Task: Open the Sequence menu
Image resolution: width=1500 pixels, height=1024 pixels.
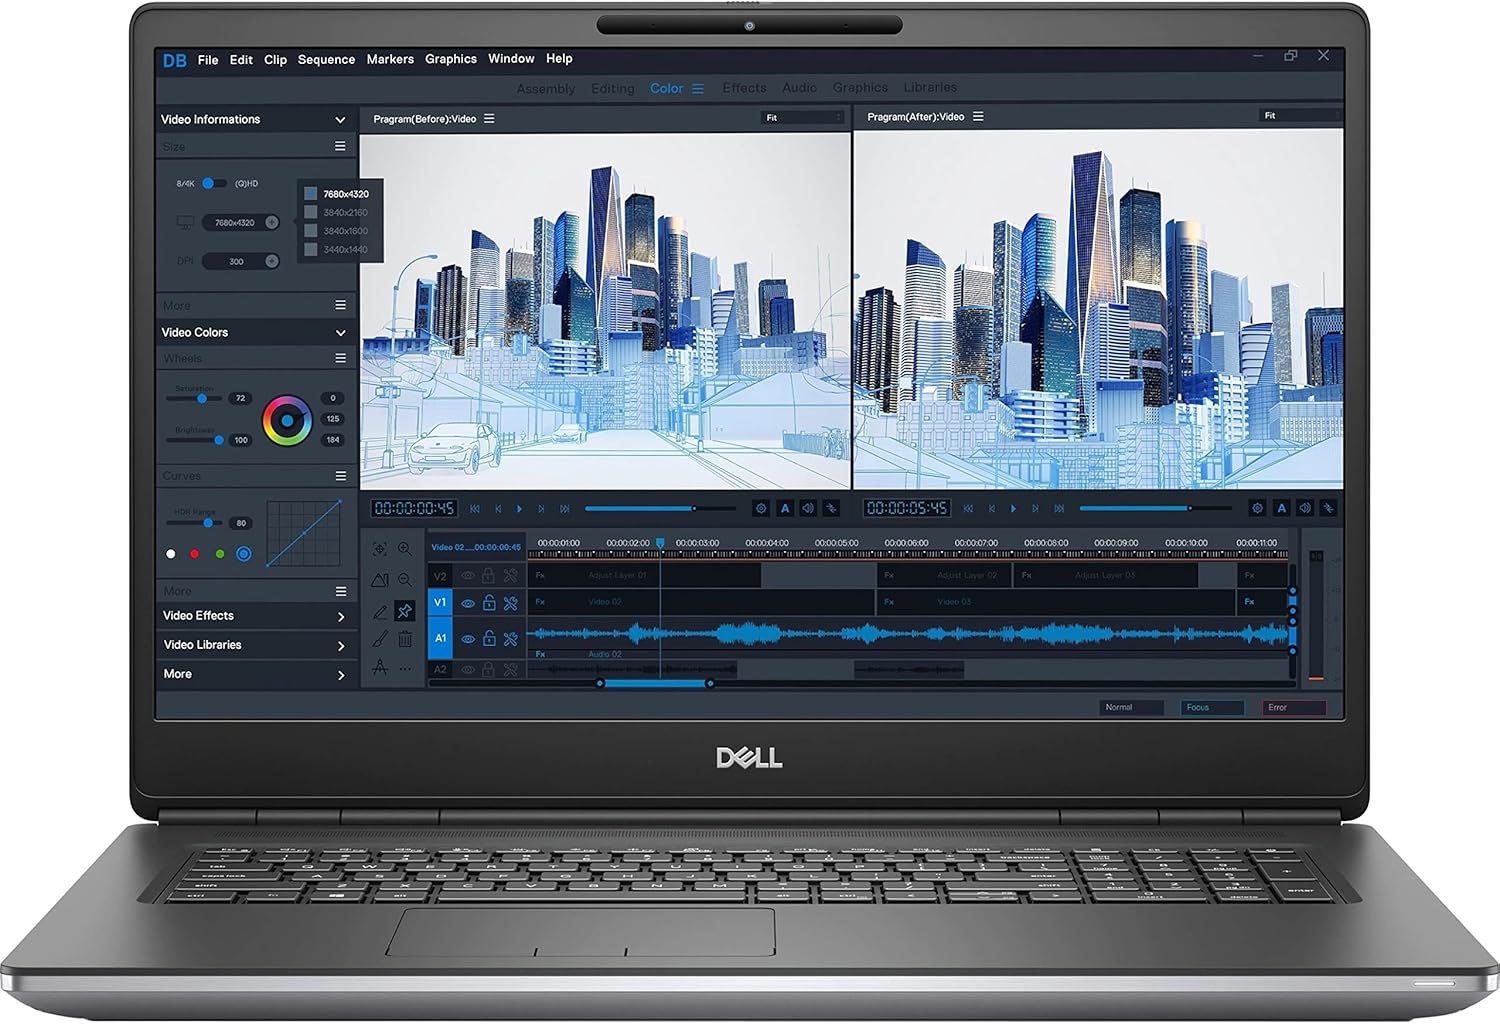Action: 326,60
